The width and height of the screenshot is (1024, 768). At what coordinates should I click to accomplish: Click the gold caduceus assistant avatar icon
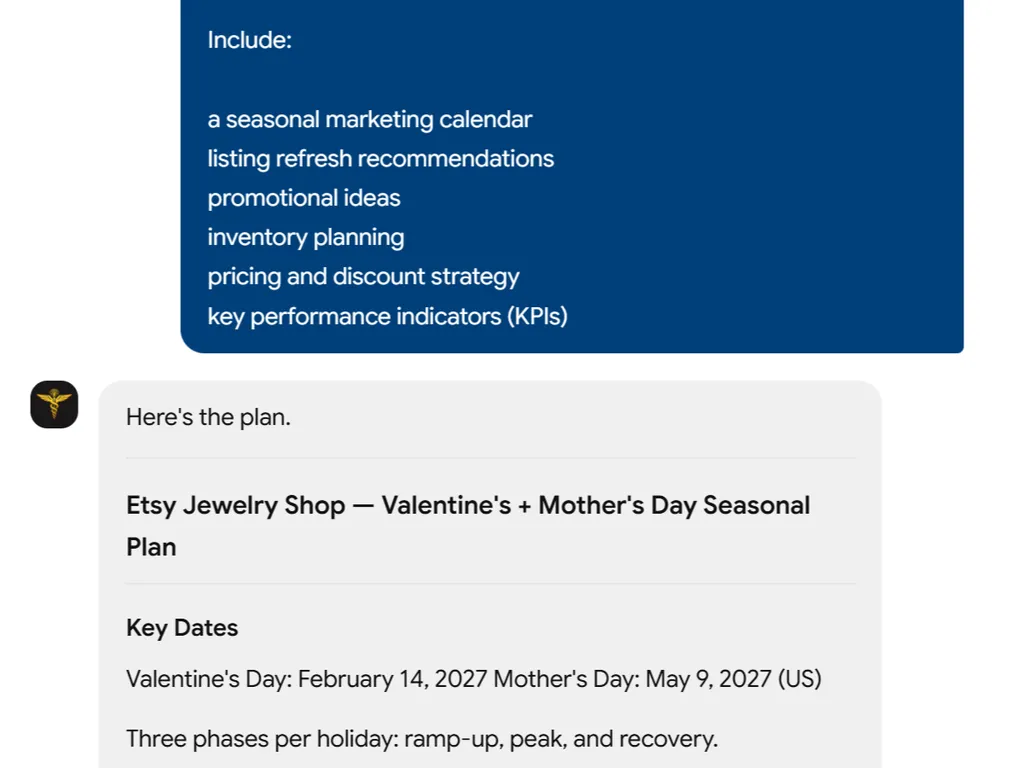coord(54,404)
